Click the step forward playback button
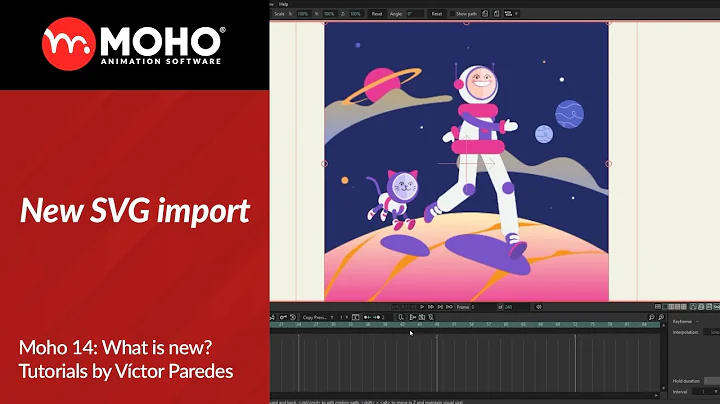720x404 pixels. (x=431, y=307)
